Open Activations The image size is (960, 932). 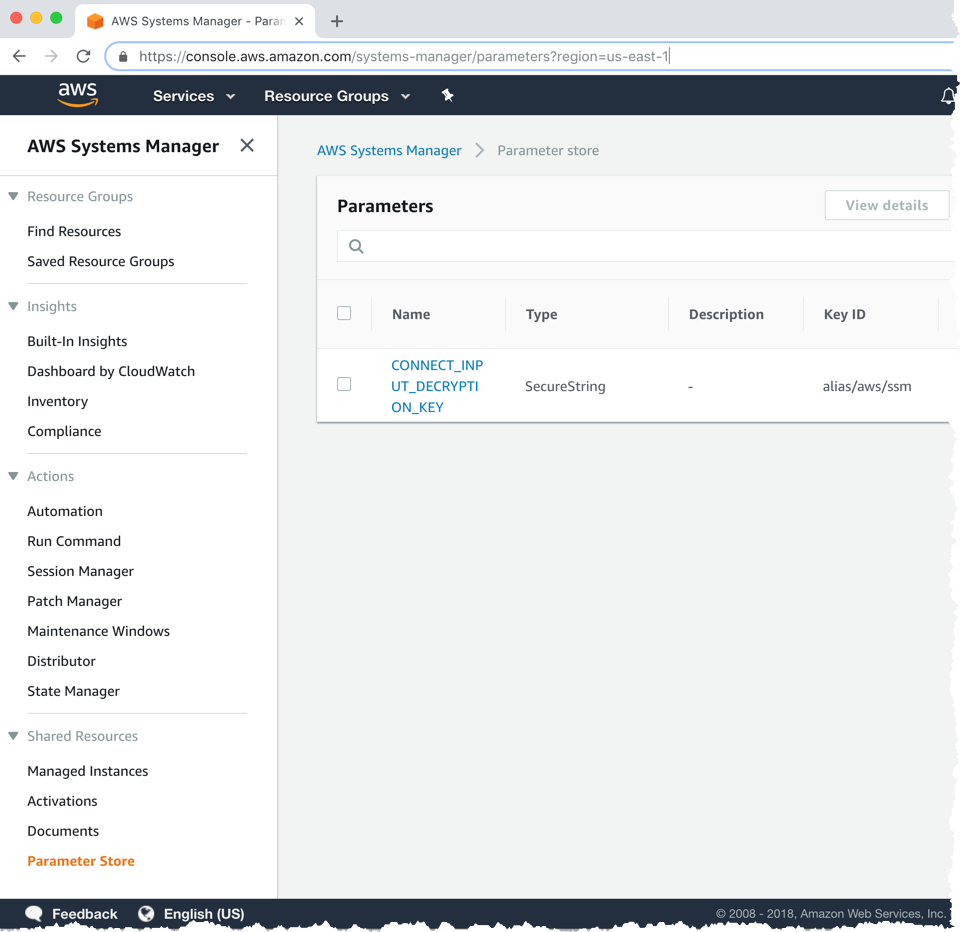point(62,801)
